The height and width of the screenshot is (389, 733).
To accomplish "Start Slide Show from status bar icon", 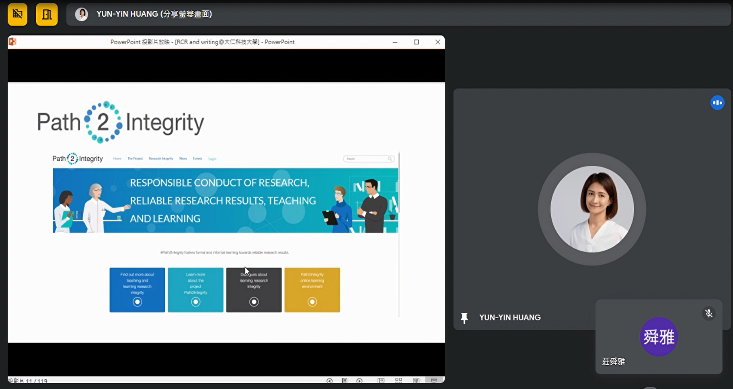I will point(434,381).
